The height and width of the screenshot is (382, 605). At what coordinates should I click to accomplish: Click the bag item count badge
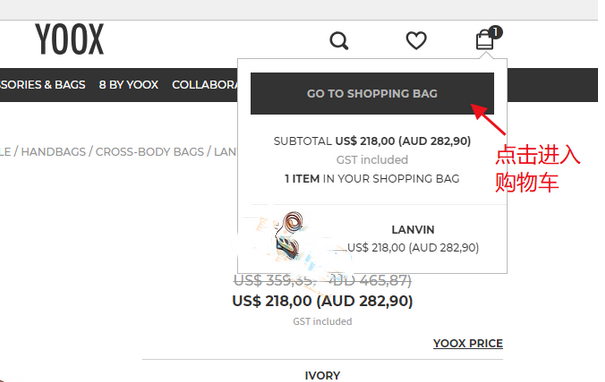pos(495,32)
